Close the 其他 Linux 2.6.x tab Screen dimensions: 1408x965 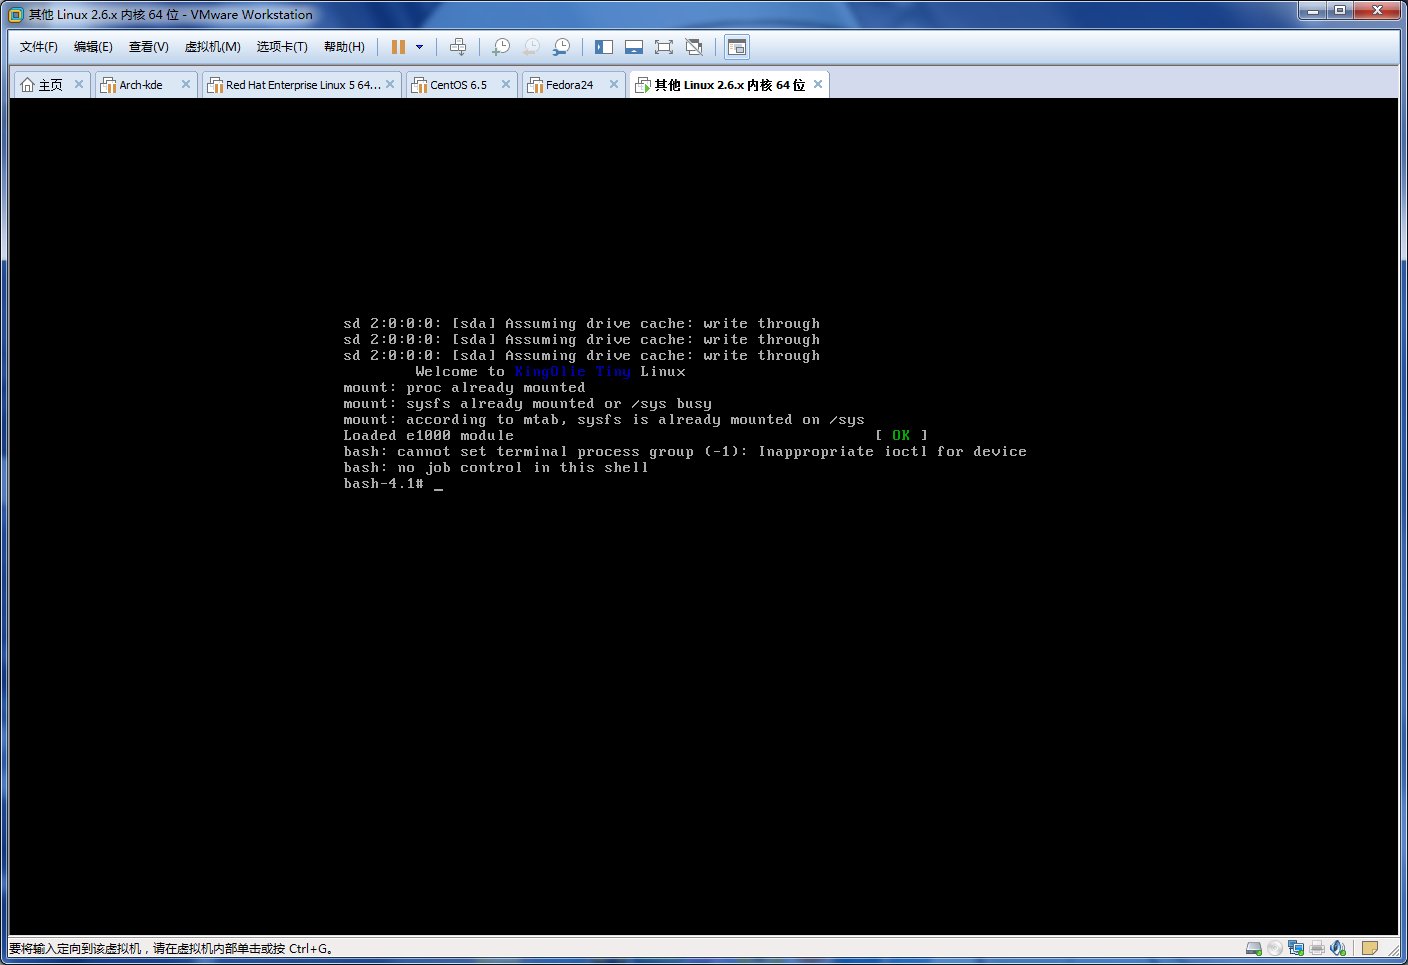(818, 84)
